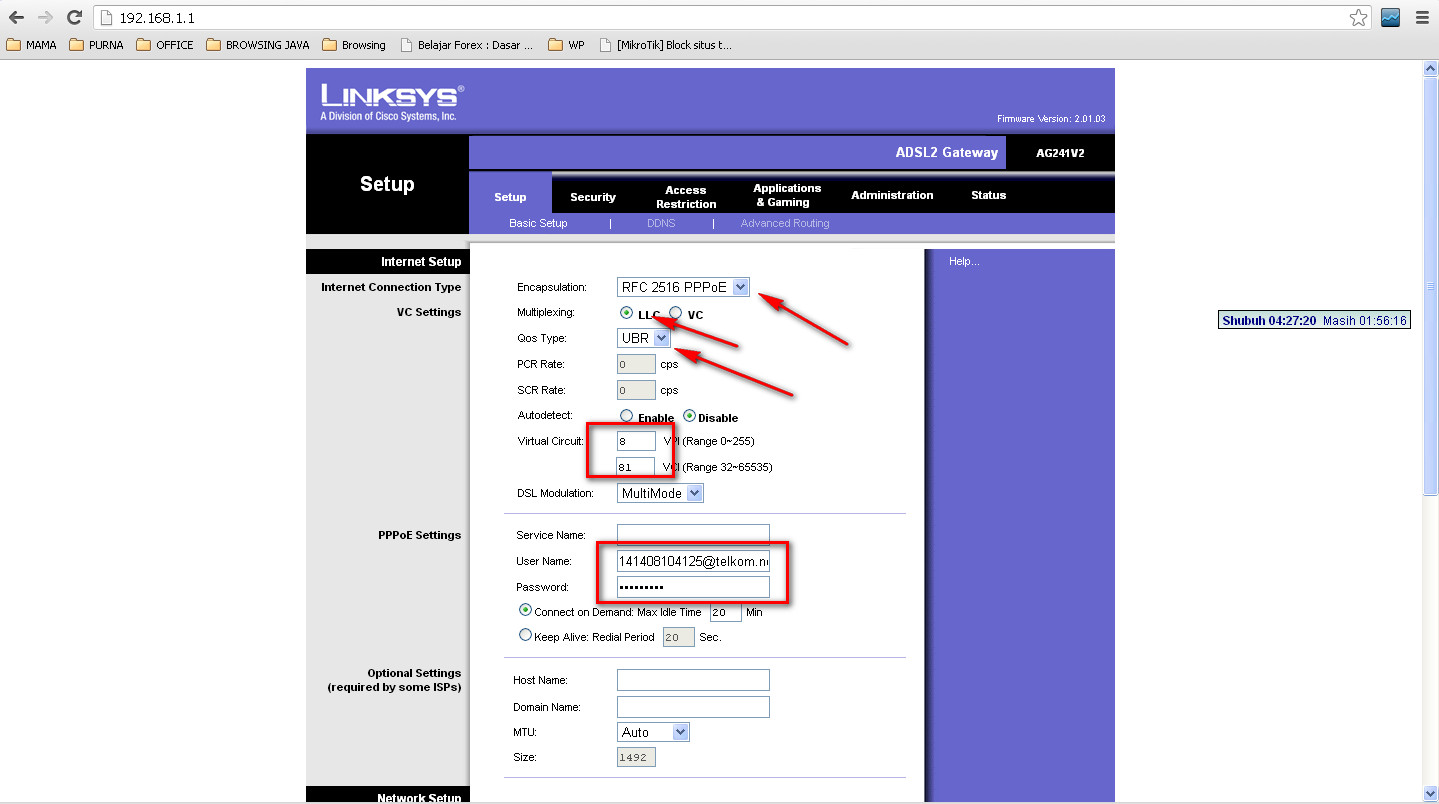Click the Firmware Version 2.01.03 text
The image size is (1439, 804).
[x=1051, y=119]
